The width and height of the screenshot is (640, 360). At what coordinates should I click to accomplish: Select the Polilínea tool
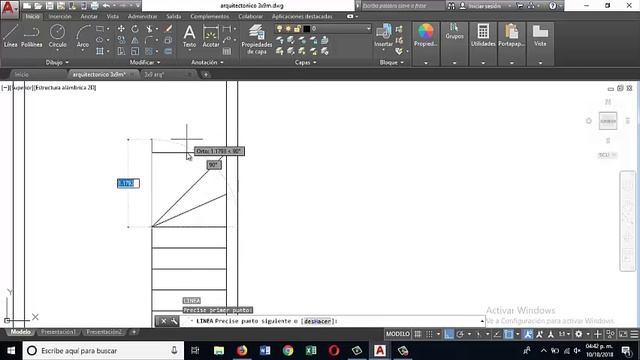tap(31, 36)
